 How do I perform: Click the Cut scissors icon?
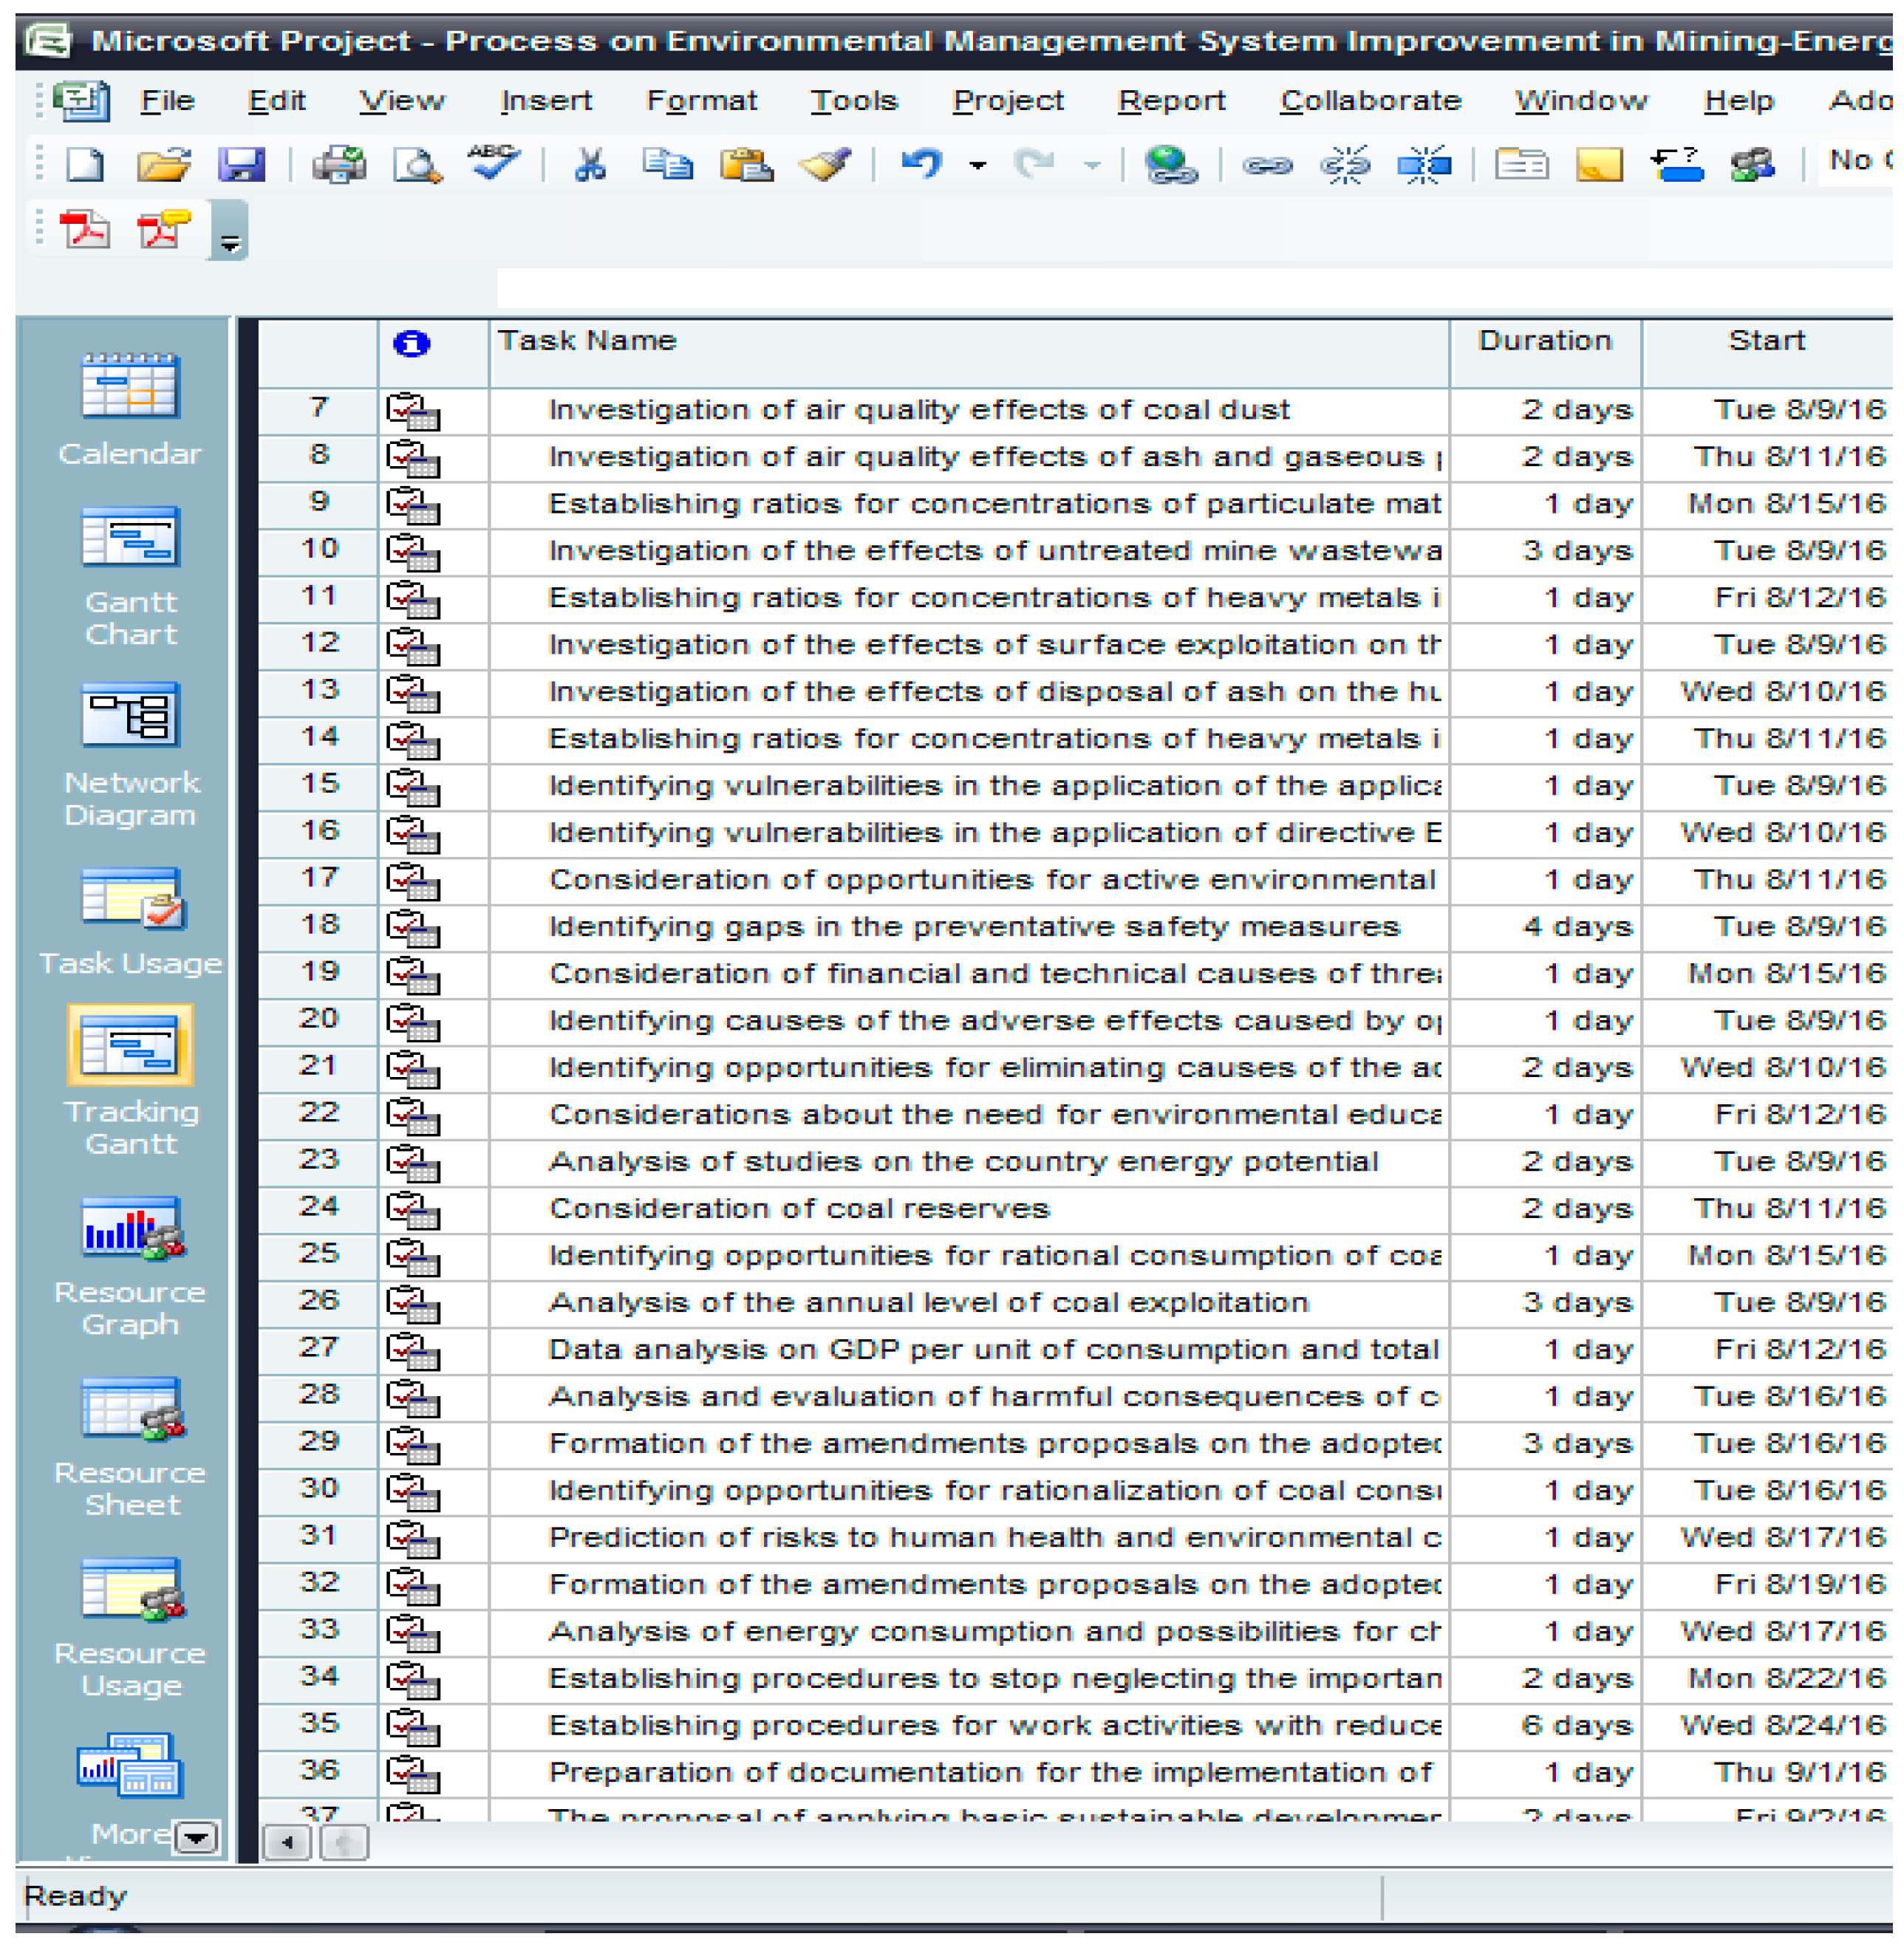click(590, 163)
